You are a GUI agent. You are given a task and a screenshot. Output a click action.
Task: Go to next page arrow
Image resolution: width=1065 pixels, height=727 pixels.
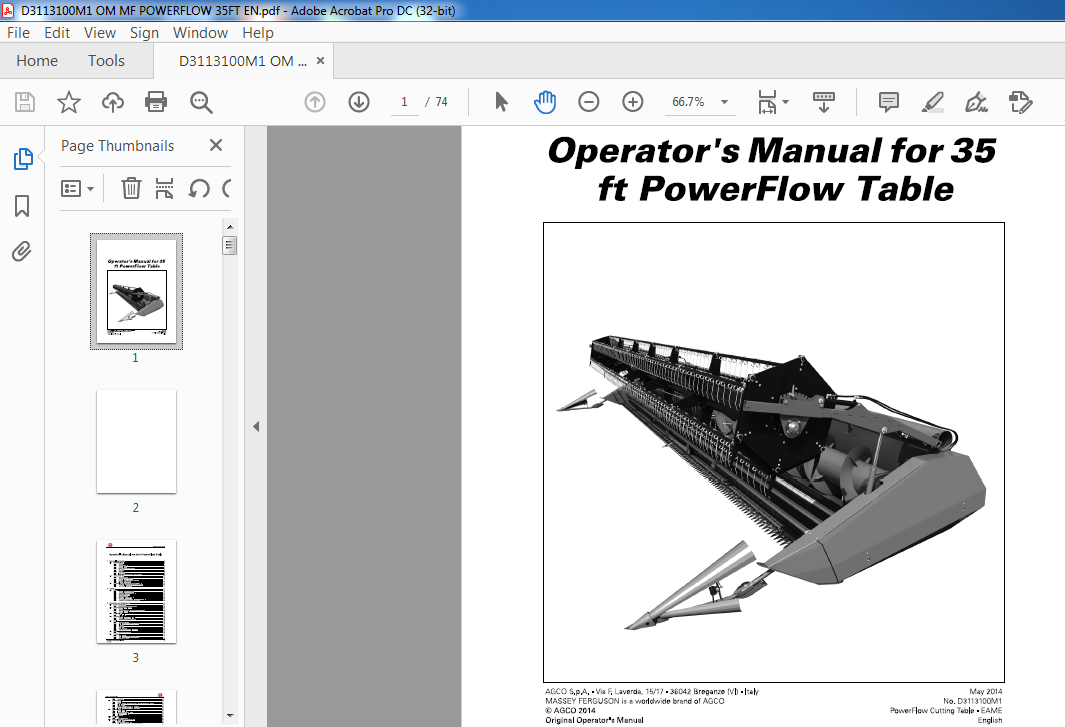359,102
